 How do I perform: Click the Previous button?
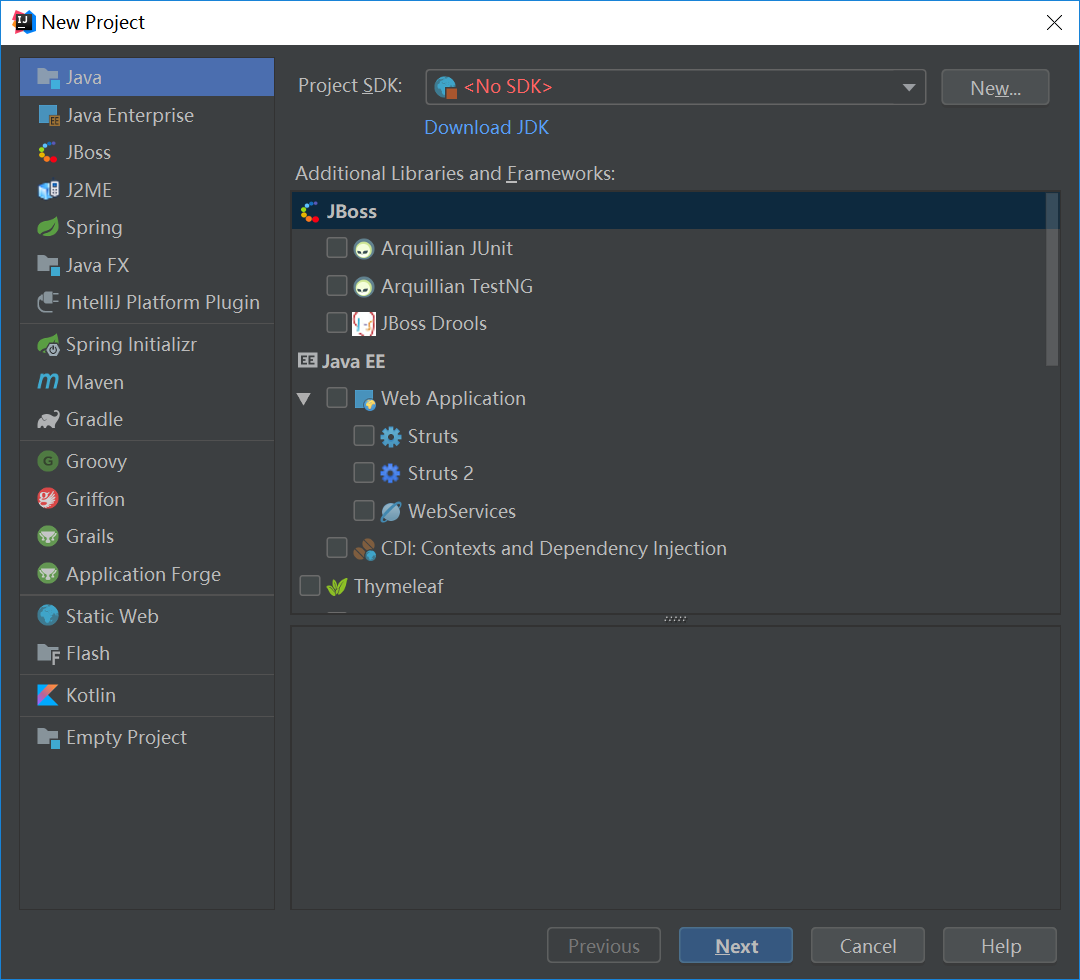(x=604, y=946)
